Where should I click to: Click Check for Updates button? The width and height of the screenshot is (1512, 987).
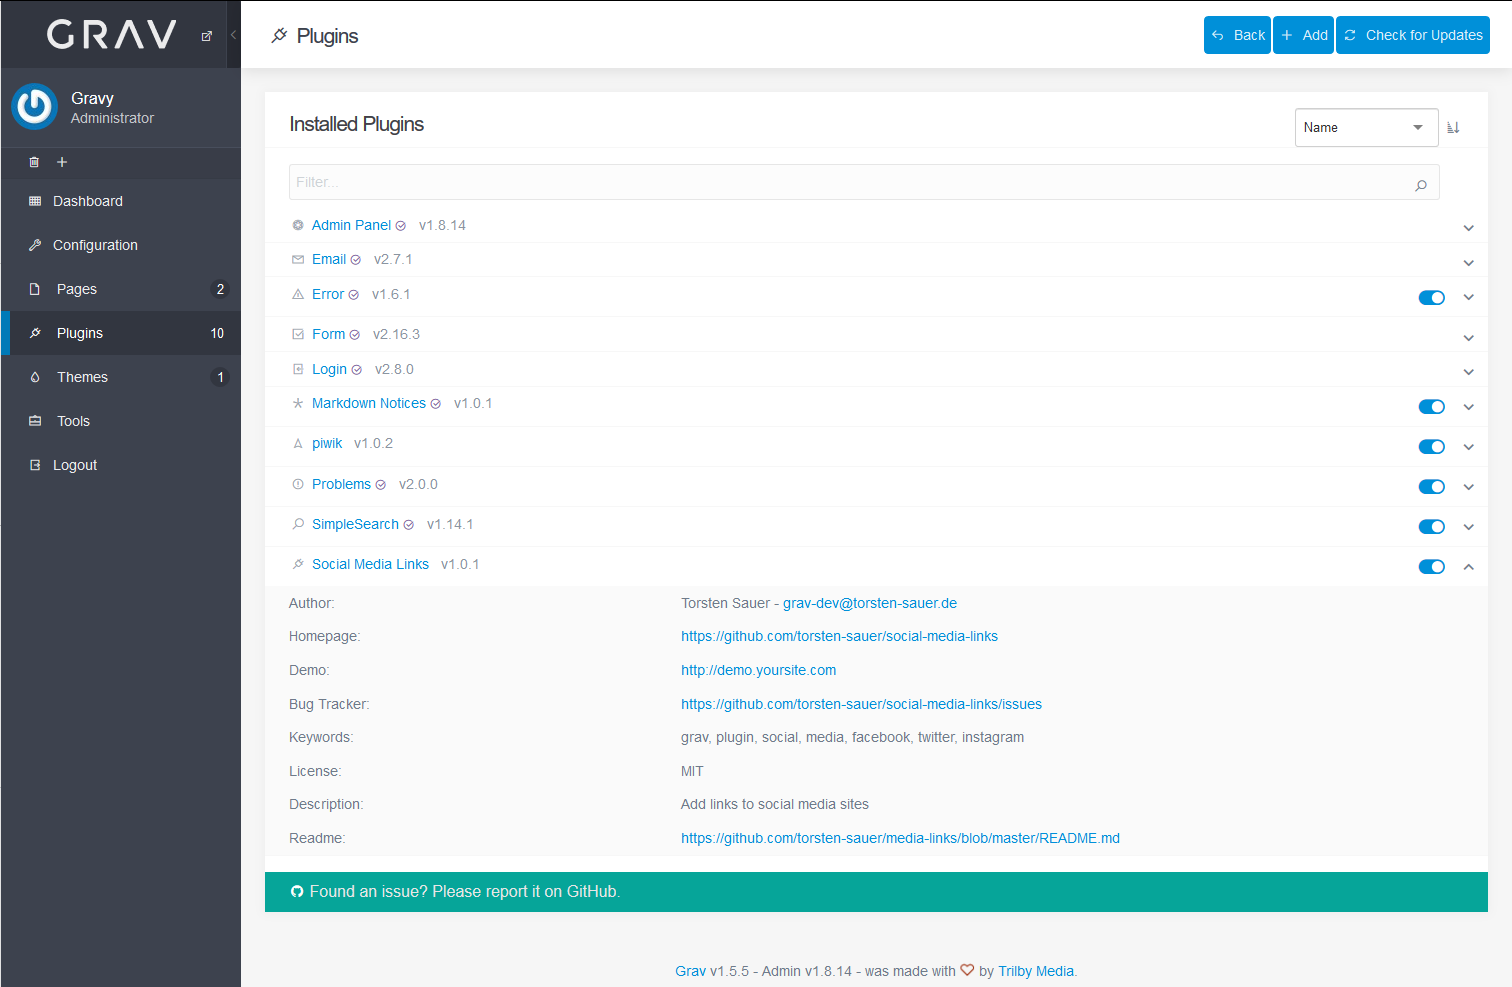[x=1413, y=35]
